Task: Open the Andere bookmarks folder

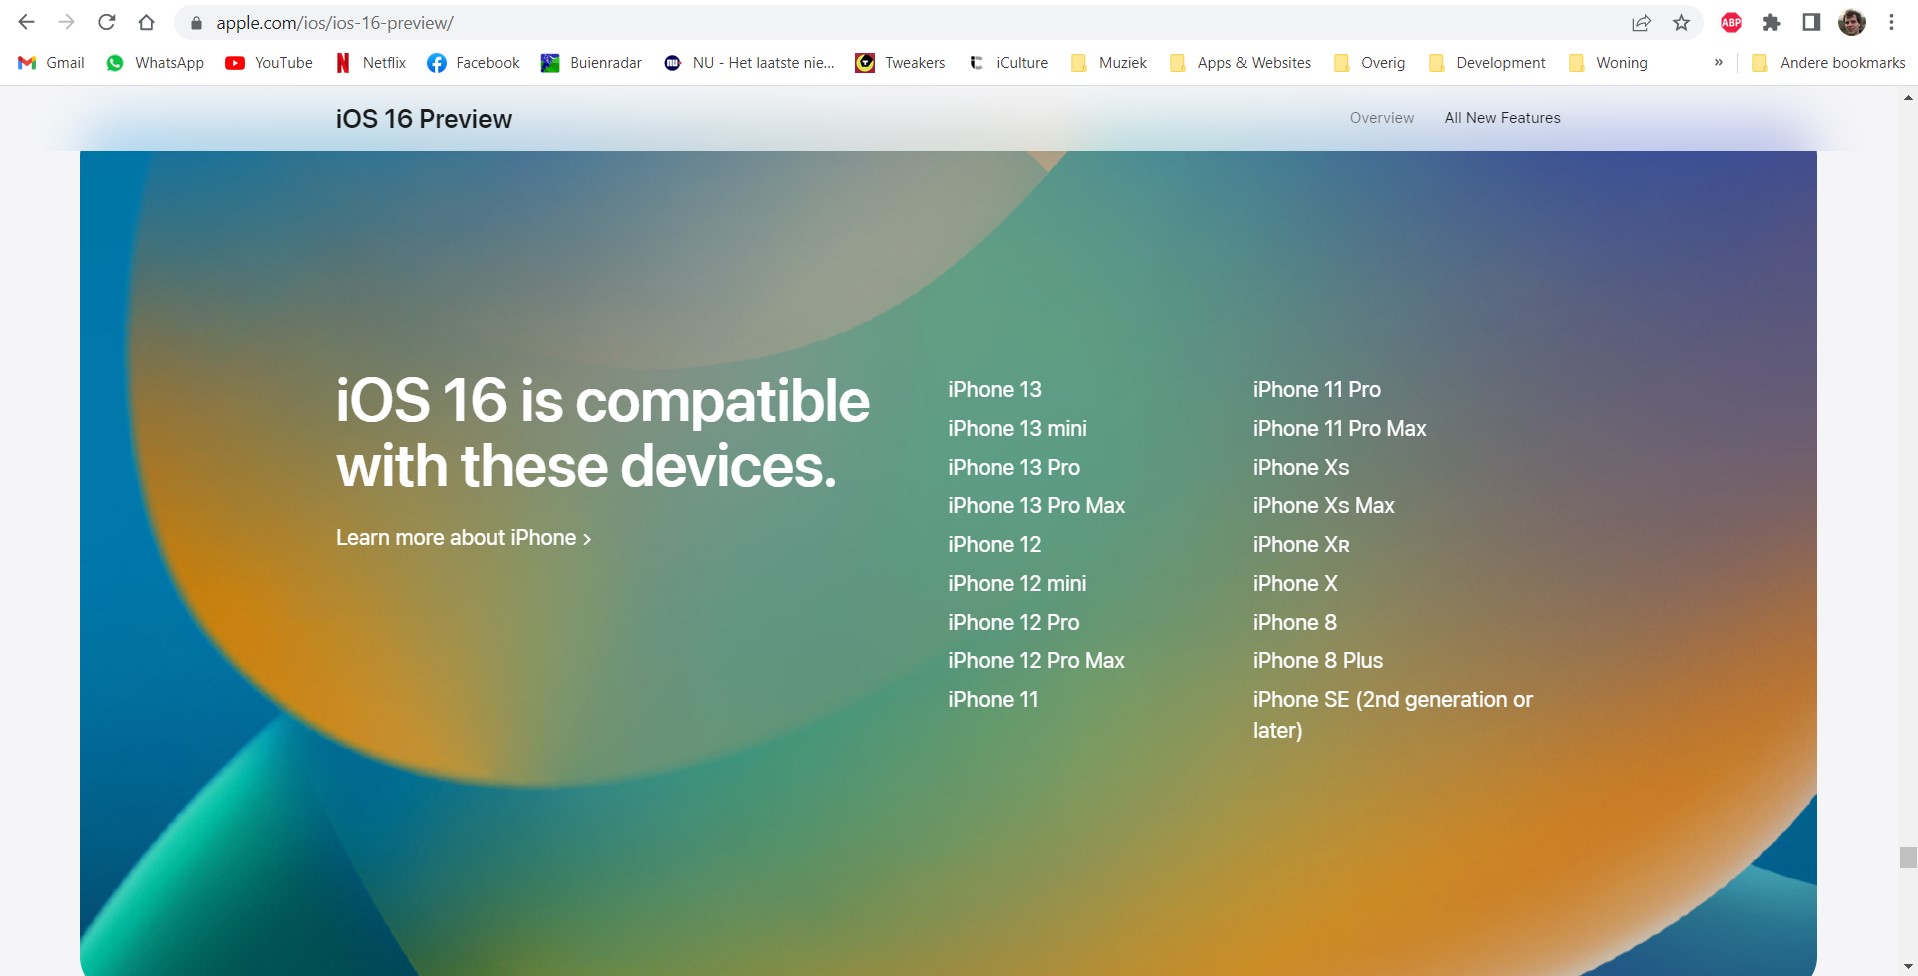Action: pos(1828,63)
